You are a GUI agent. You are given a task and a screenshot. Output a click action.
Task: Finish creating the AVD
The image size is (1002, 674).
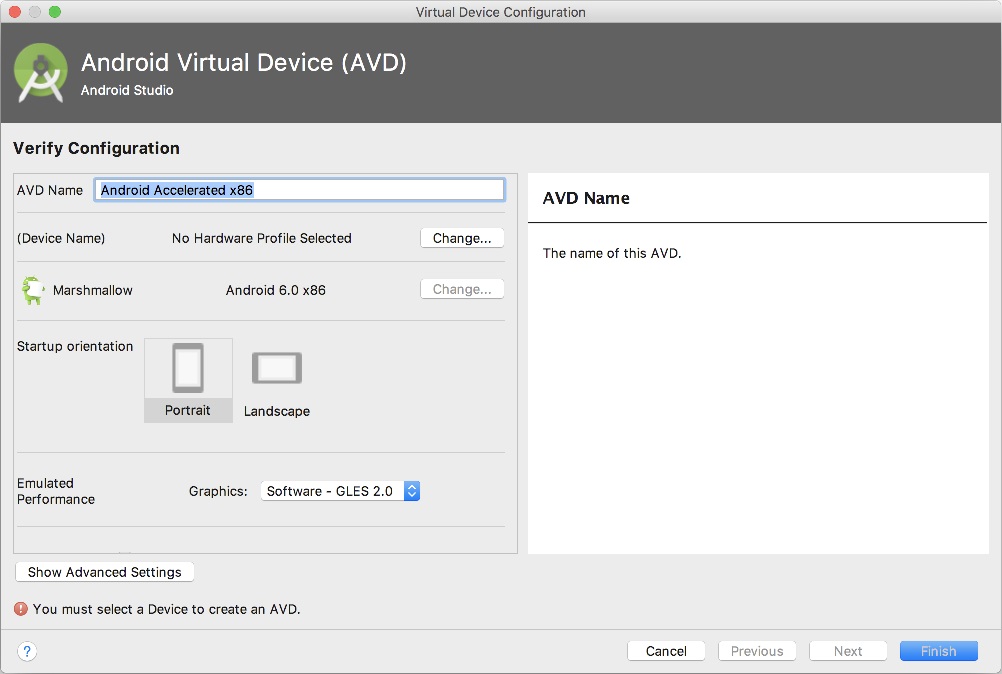pyautogui.click(x=938, y=650)
